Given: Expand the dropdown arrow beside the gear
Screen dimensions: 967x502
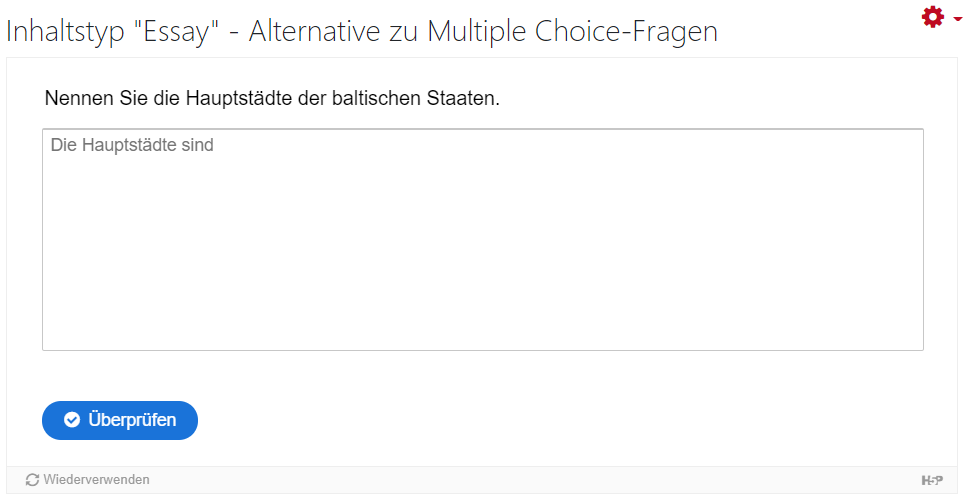Looking at the screenshot, I should click(x=957, y=19).
